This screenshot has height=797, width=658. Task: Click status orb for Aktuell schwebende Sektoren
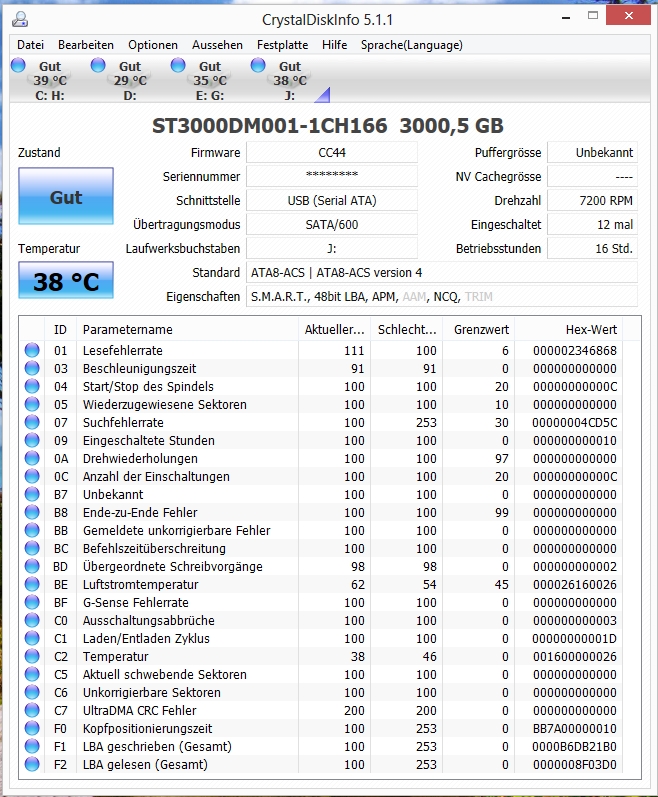click(32, 675)
